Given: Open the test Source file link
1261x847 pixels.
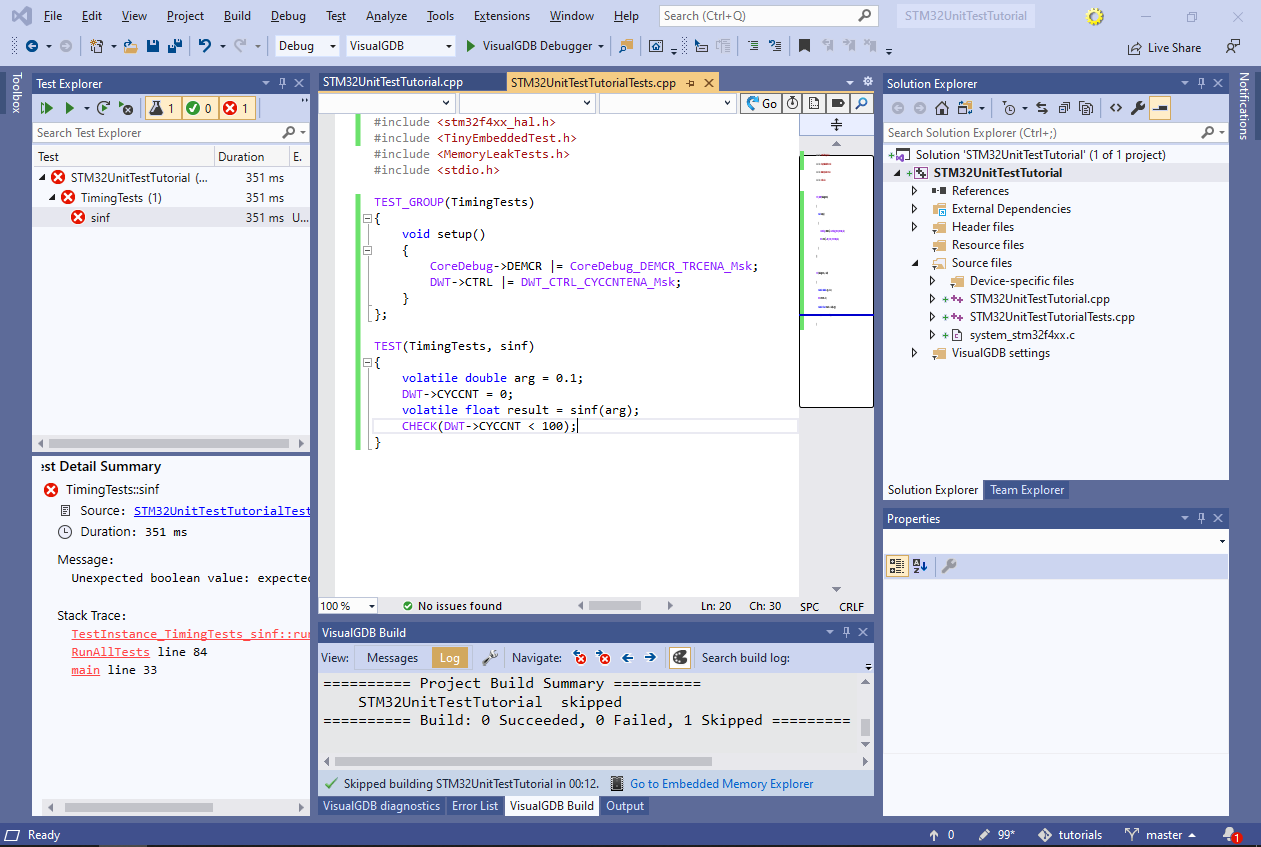Looking at the screenshot, I should [222, 511].
